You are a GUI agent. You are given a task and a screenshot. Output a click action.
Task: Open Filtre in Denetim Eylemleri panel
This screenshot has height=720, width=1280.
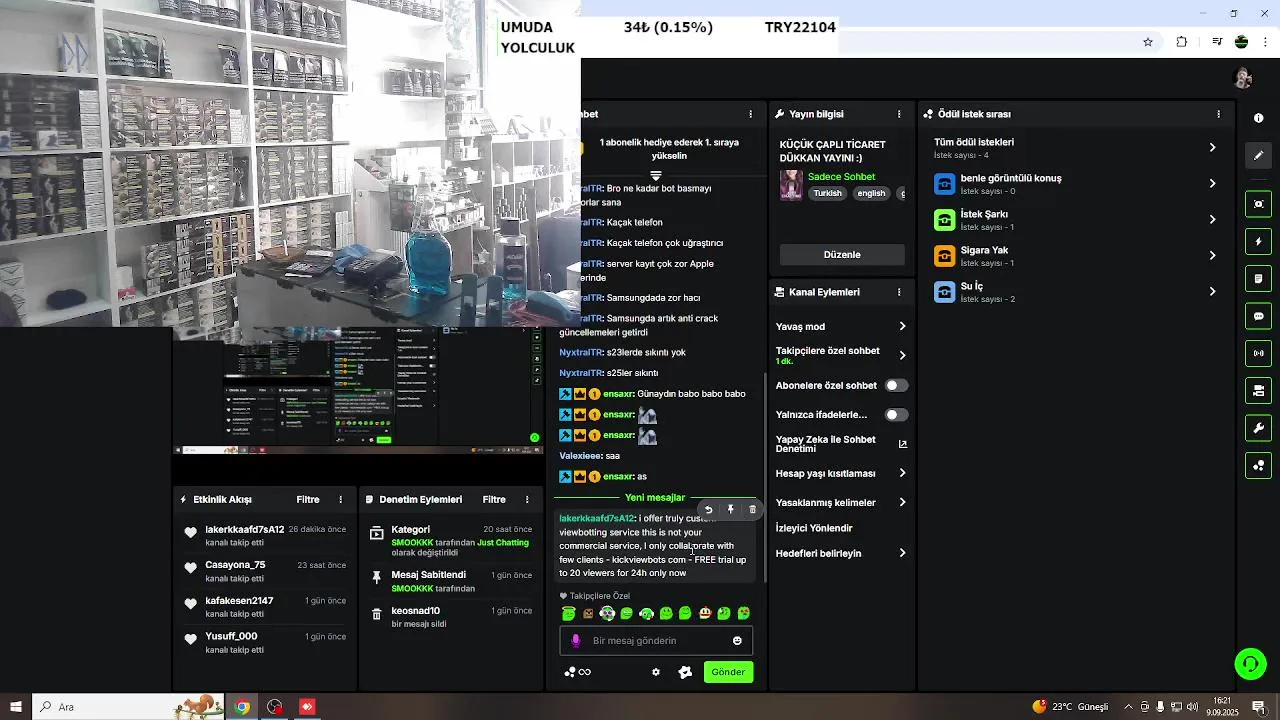[x=494, y=500]
